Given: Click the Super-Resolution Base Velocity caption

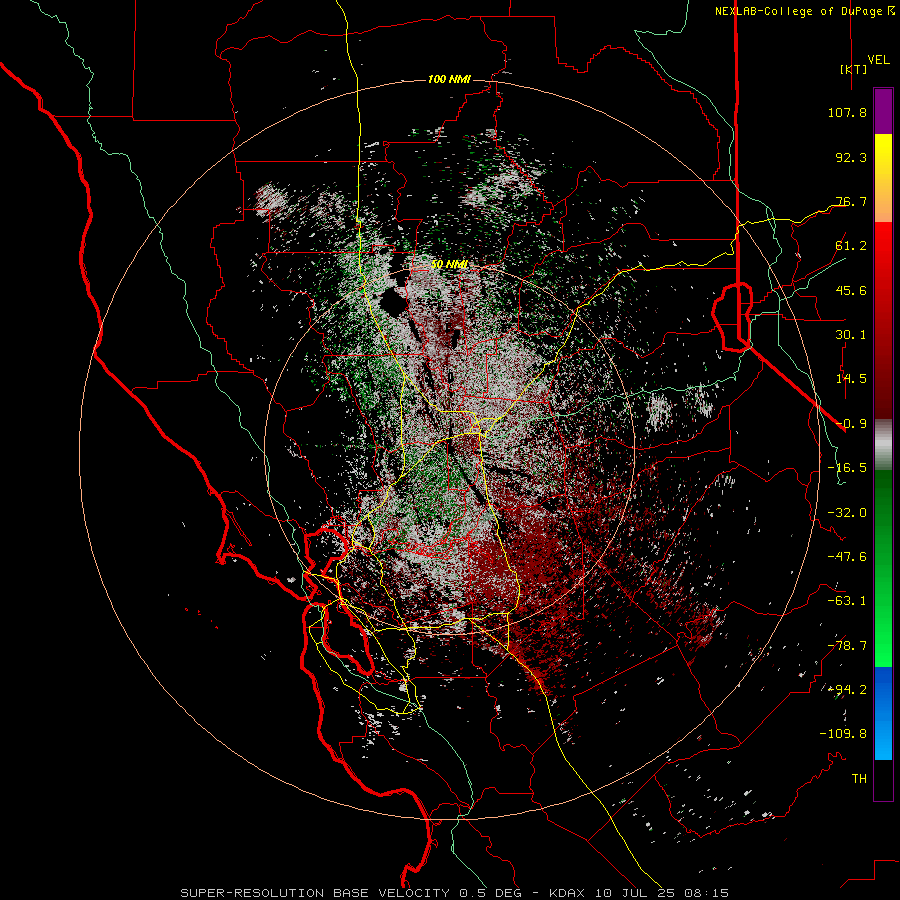Looking at the screenshot, I should click(455, 893).
